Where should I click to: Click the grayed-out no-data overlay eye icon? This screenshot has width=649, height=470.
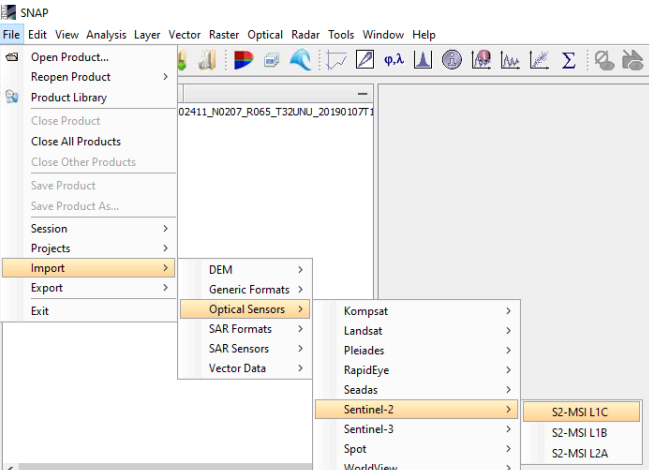point(604,60)
